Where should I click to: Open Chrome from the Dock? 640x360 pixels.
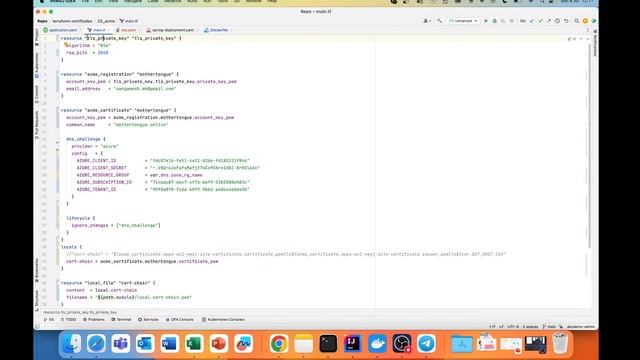[279, 344]
